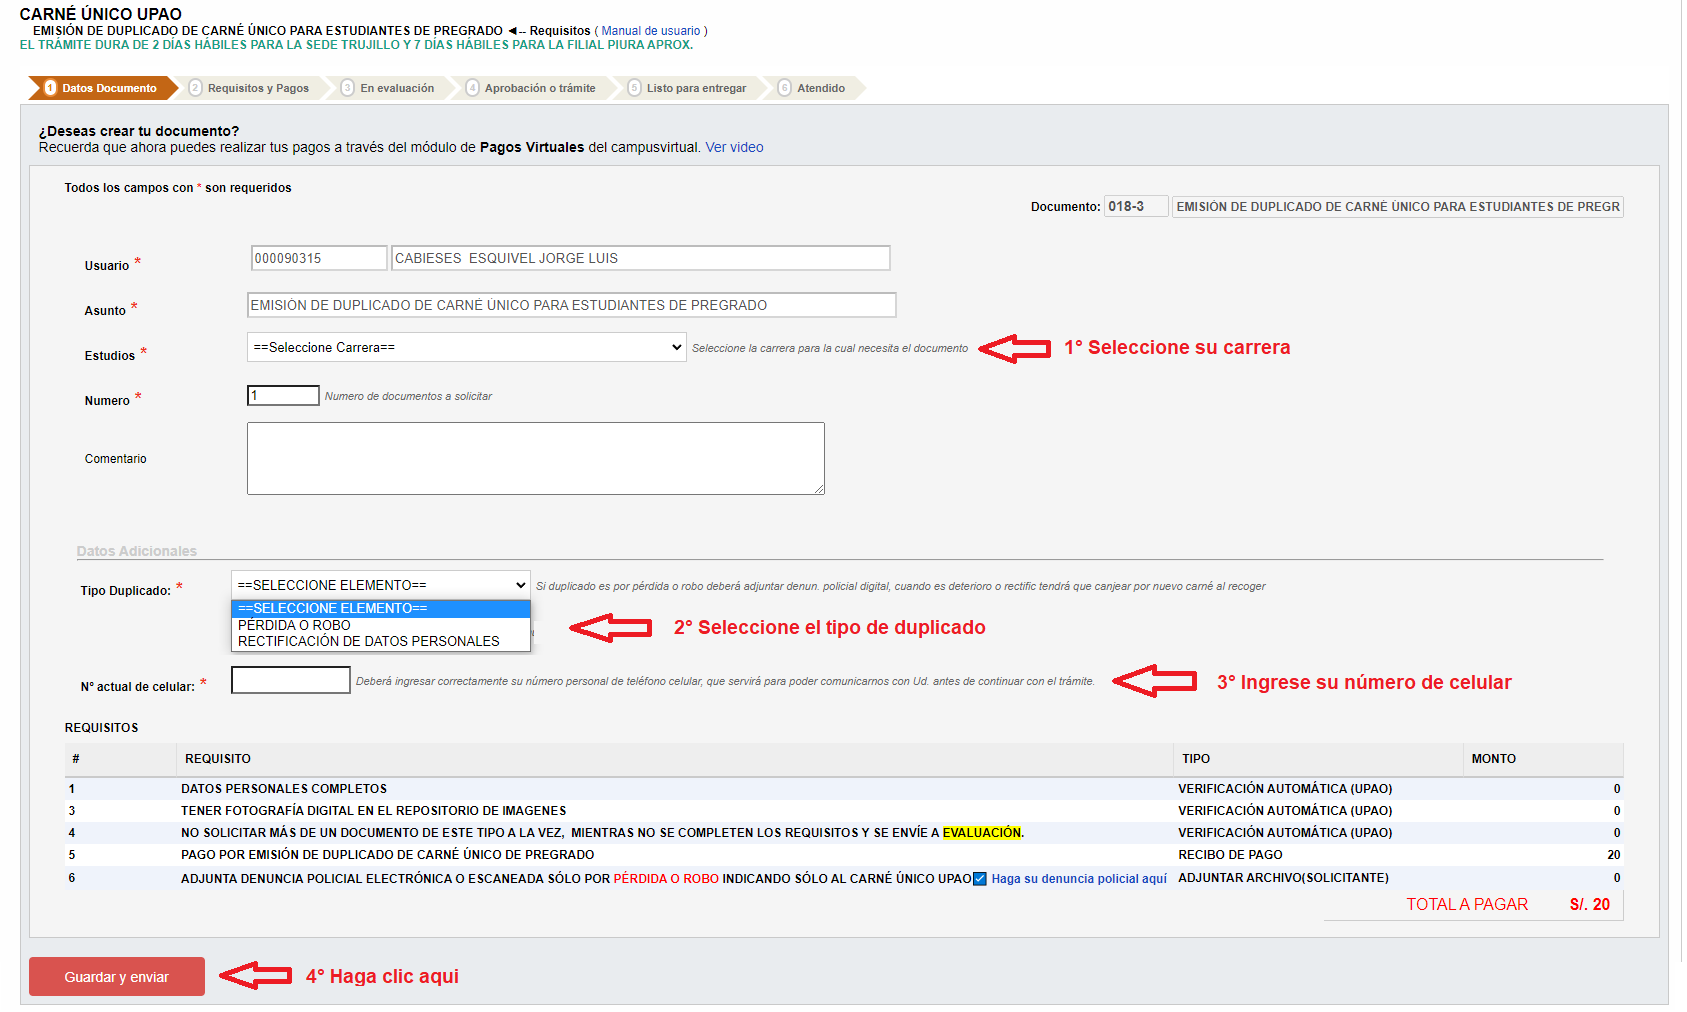Click the Ver video link
This screenshot has height=1012, width=1687.
point(734,147)
